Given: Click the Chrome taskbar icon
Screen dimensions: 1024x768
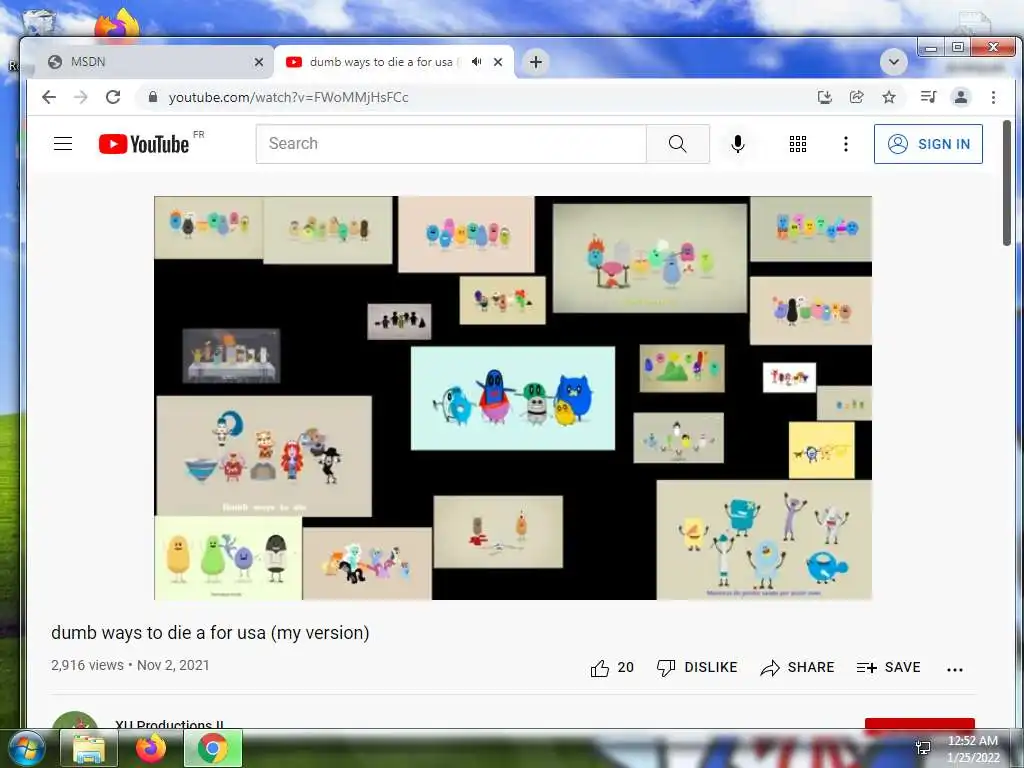Looking at the screenshot, I should [x=213, y=748].
